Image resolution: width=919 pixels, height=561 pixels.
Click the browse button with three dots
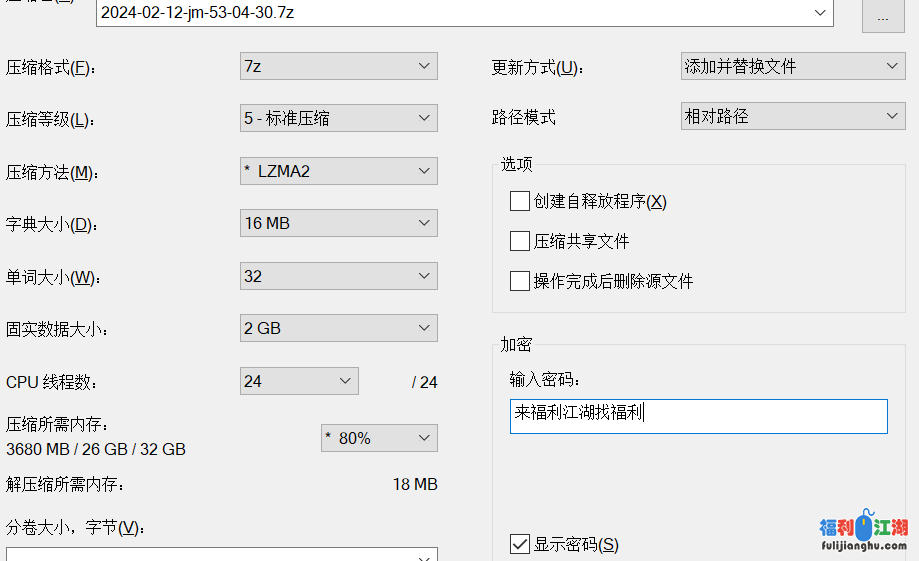pyautogui.click(x=883, y=16)
